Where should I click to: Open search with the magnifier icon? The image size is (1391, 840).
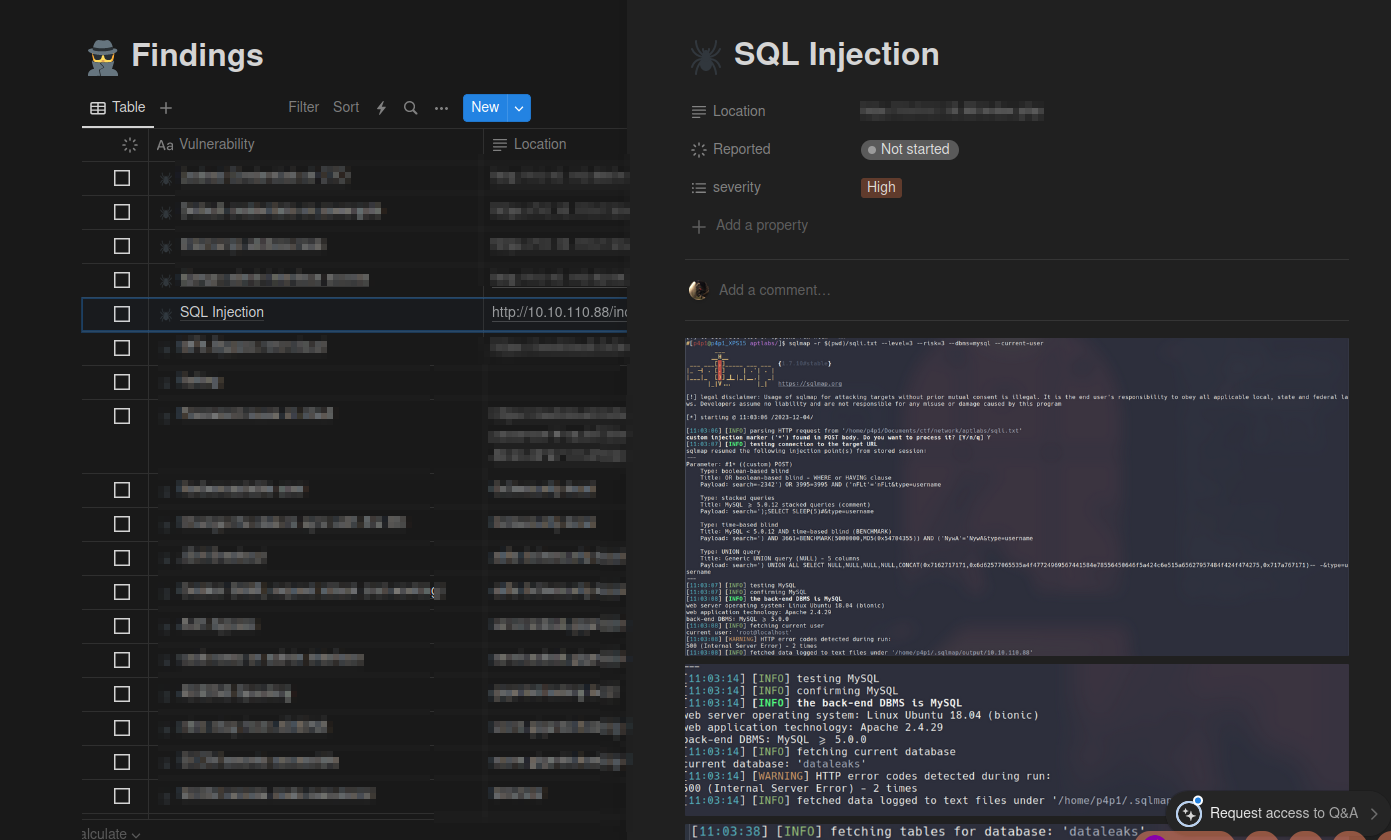[410, 108]
